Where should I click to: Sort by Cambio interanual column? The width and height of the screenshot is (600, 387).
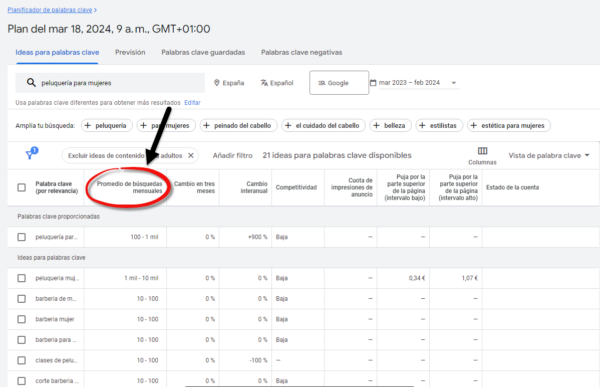click(254, 188)
